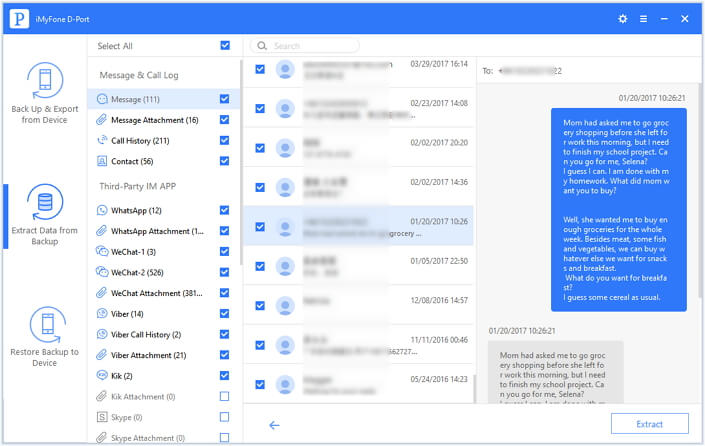This screenshot has width=705, height=446.
Task: Click the WhatsApp icon
Action: 102,210
